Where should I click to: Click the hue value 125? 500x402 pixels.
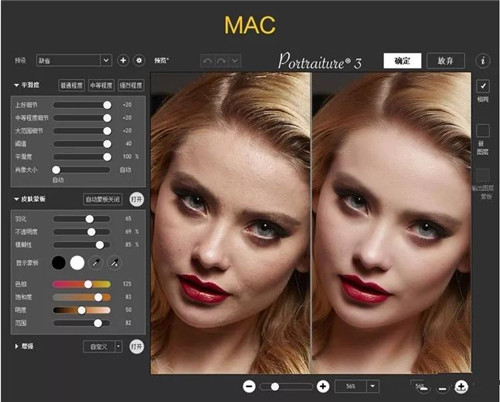tap(127, 284)
